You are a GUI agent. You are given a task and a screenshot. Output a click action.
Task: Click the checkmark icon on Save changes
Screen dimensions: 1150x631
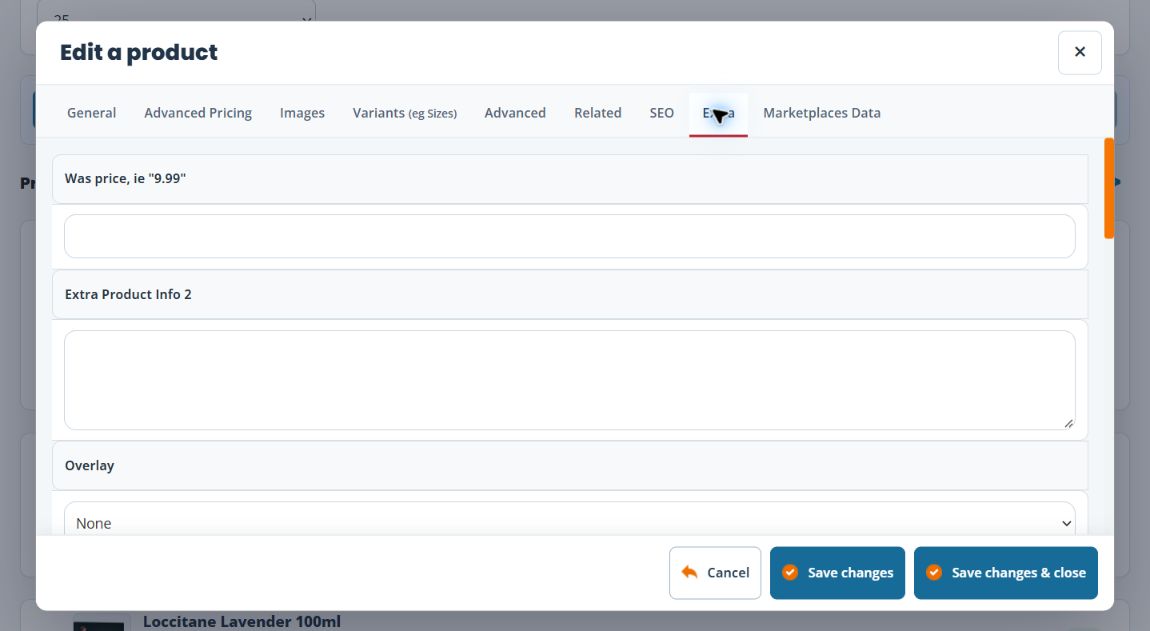click(790, 572)
